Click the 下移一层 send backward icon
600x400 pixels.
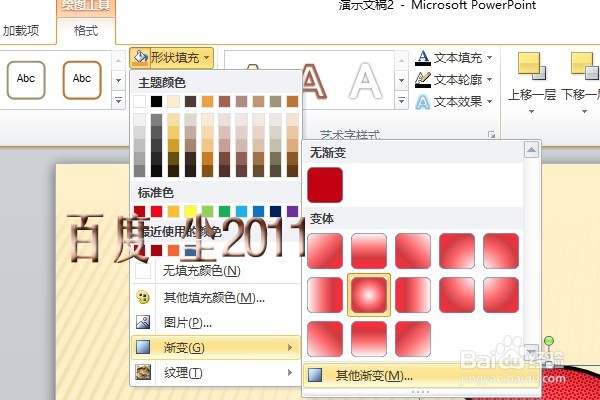tap(584, 67)
